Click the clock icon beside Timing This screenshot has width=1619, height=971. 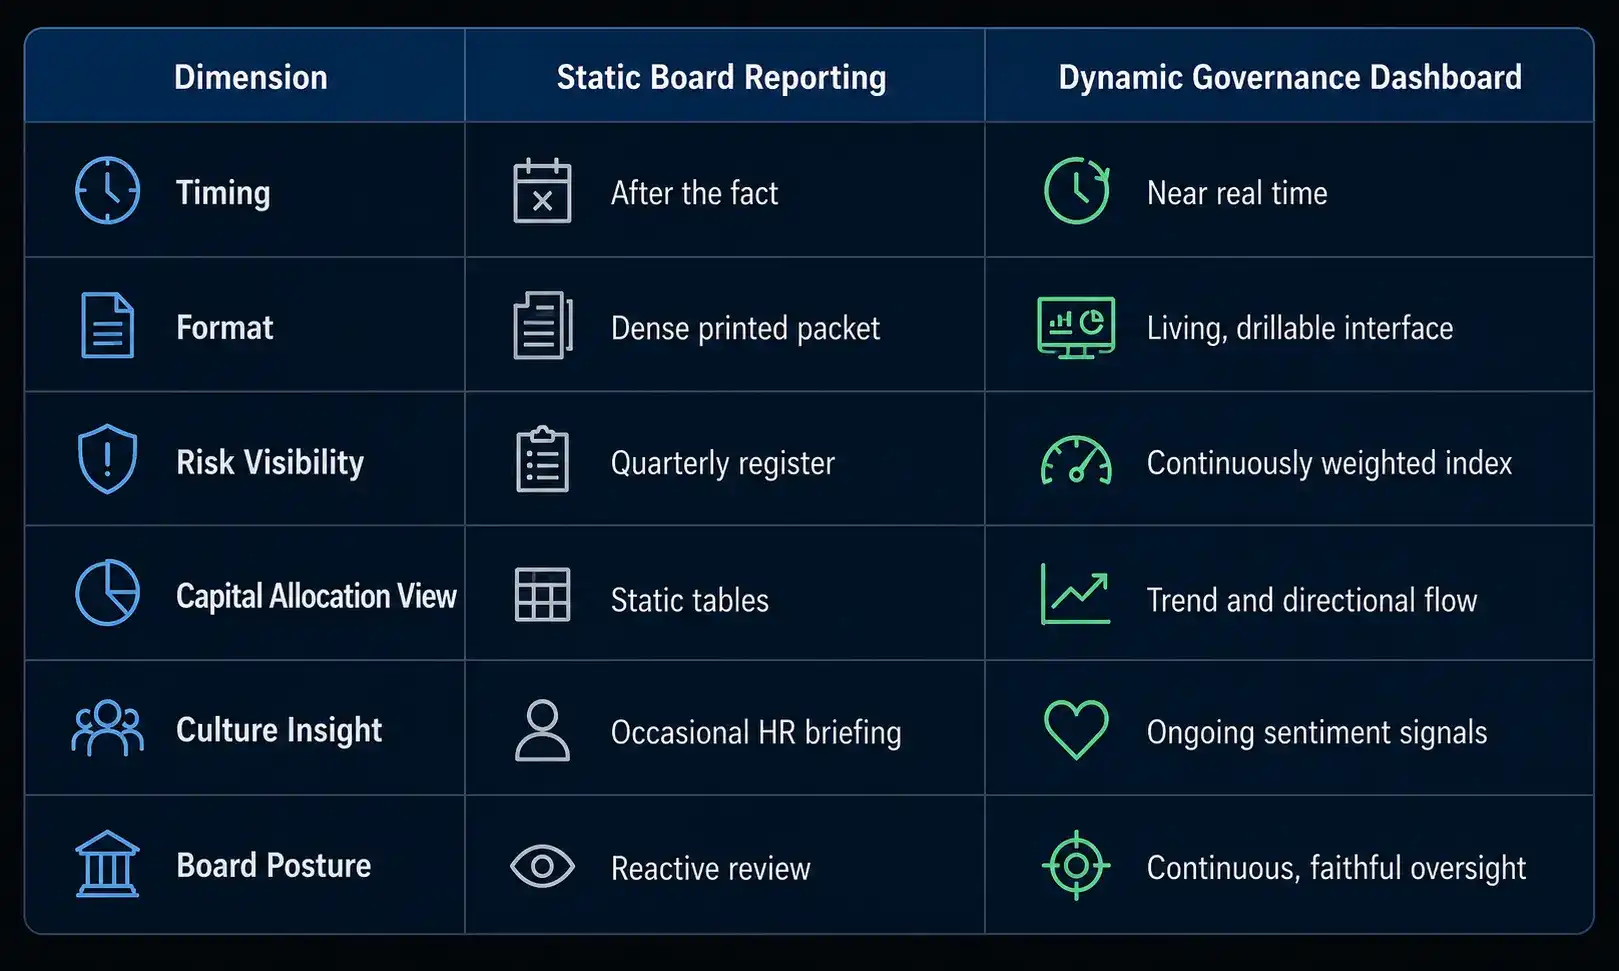tap(107, 190)
